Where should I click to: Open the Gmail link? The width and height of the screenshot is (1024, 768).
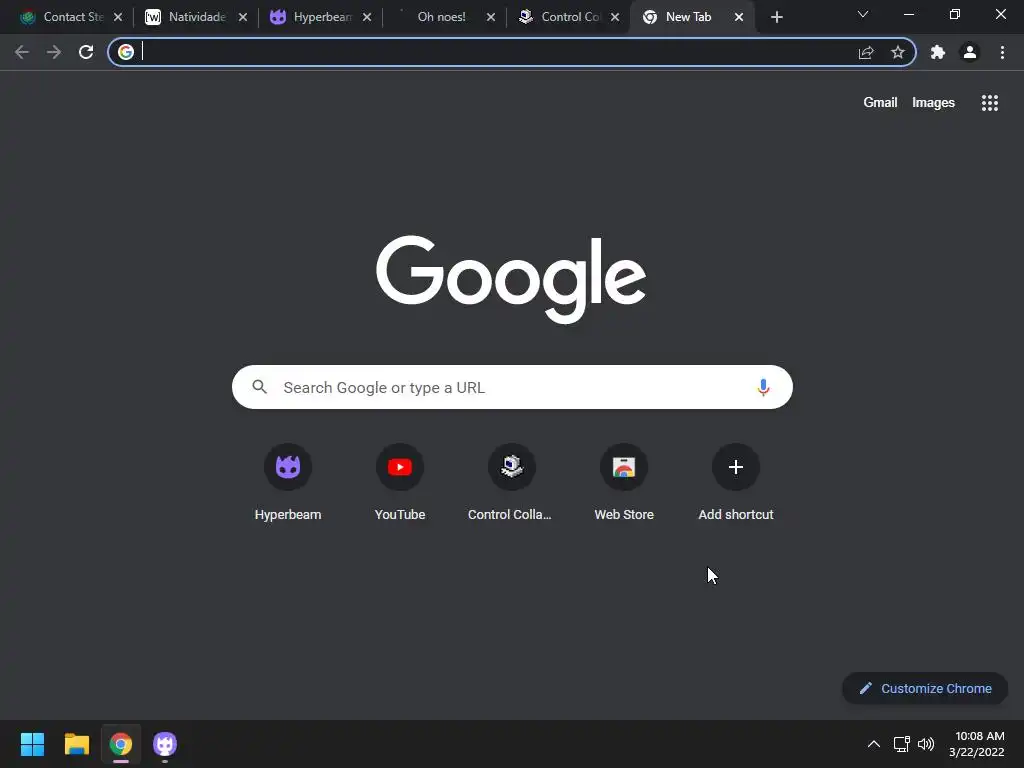coord(880,103)
